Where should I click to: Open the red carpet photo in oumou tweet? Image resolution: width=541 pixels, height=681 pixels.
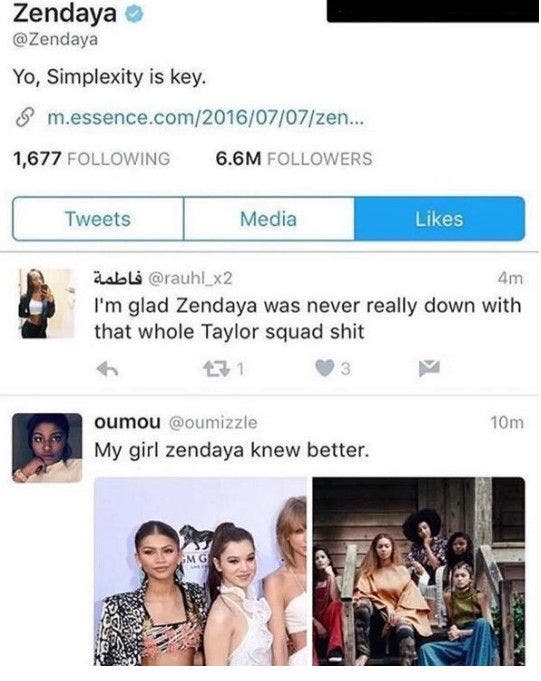(200, 571)
